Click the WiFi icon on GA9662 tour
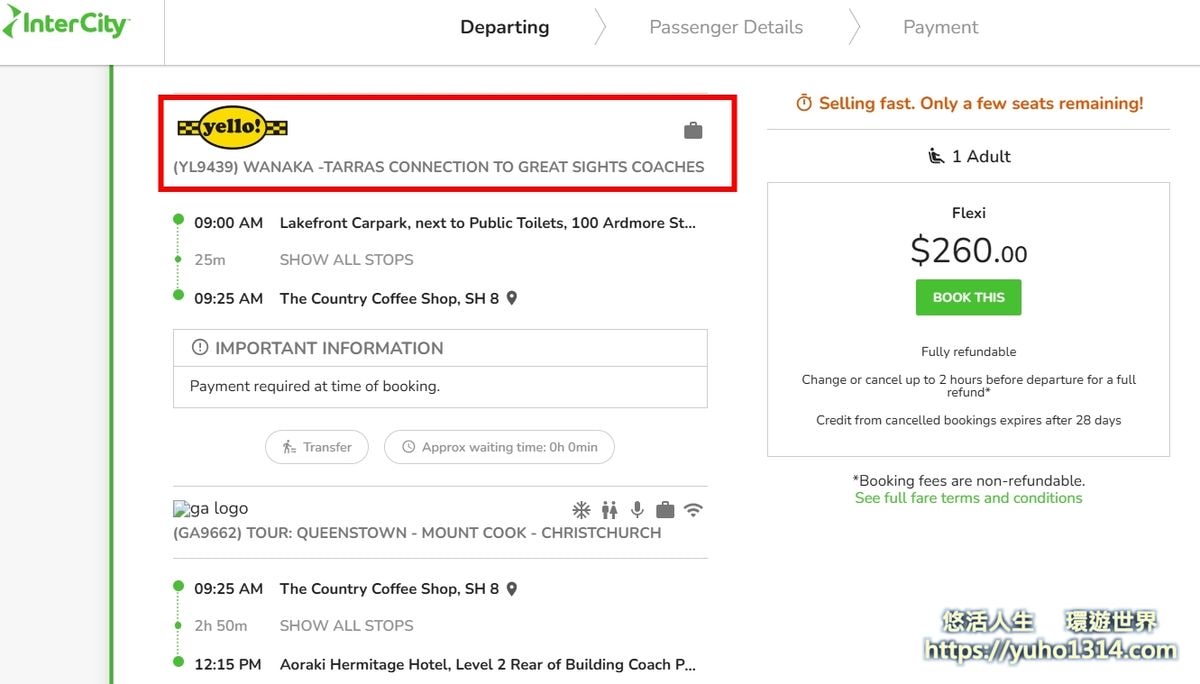 click(693, 510)
